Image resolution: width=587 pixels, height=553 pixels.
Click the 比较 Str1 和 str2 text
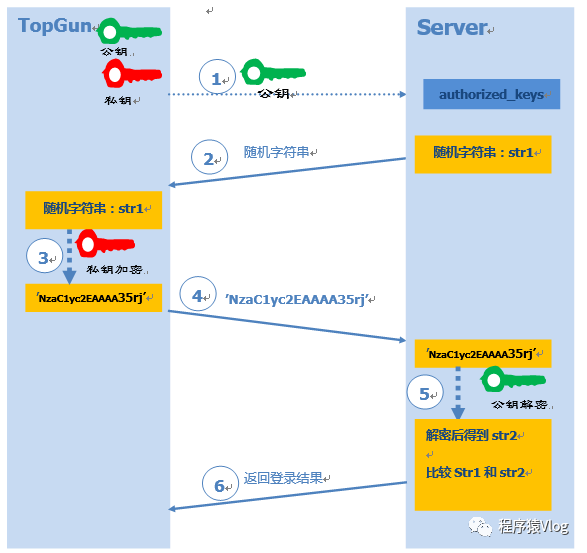[x=475, y=473]
